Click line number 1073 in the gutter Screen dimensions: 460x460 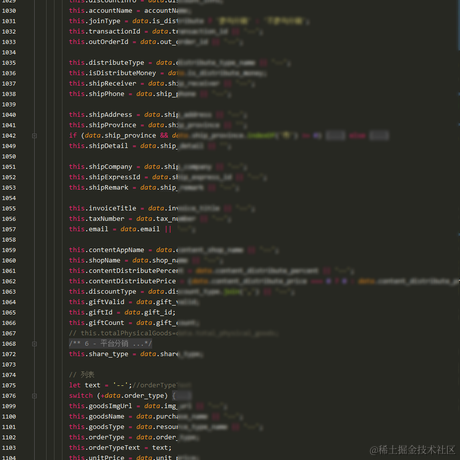pyautogui.click(x=9, y=364)
